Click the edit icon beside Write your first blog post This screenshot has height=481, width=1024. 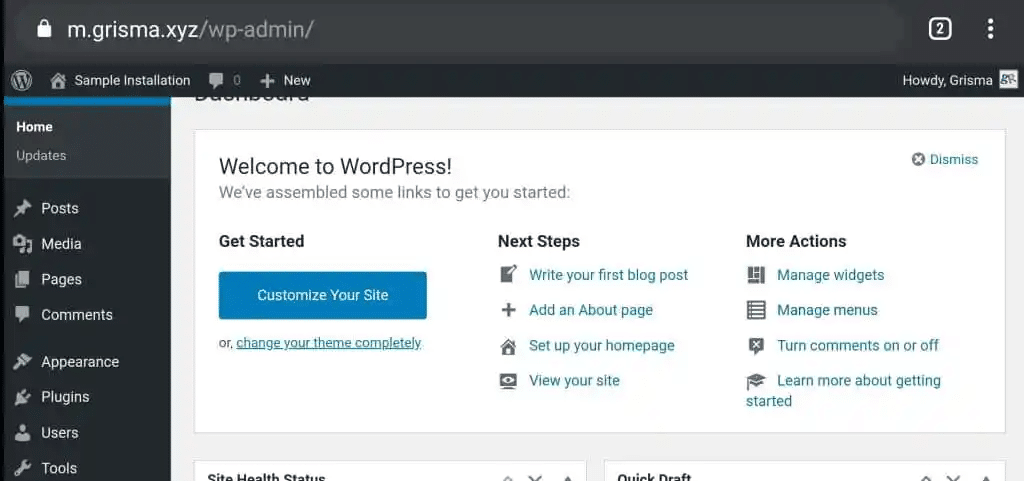508,274
